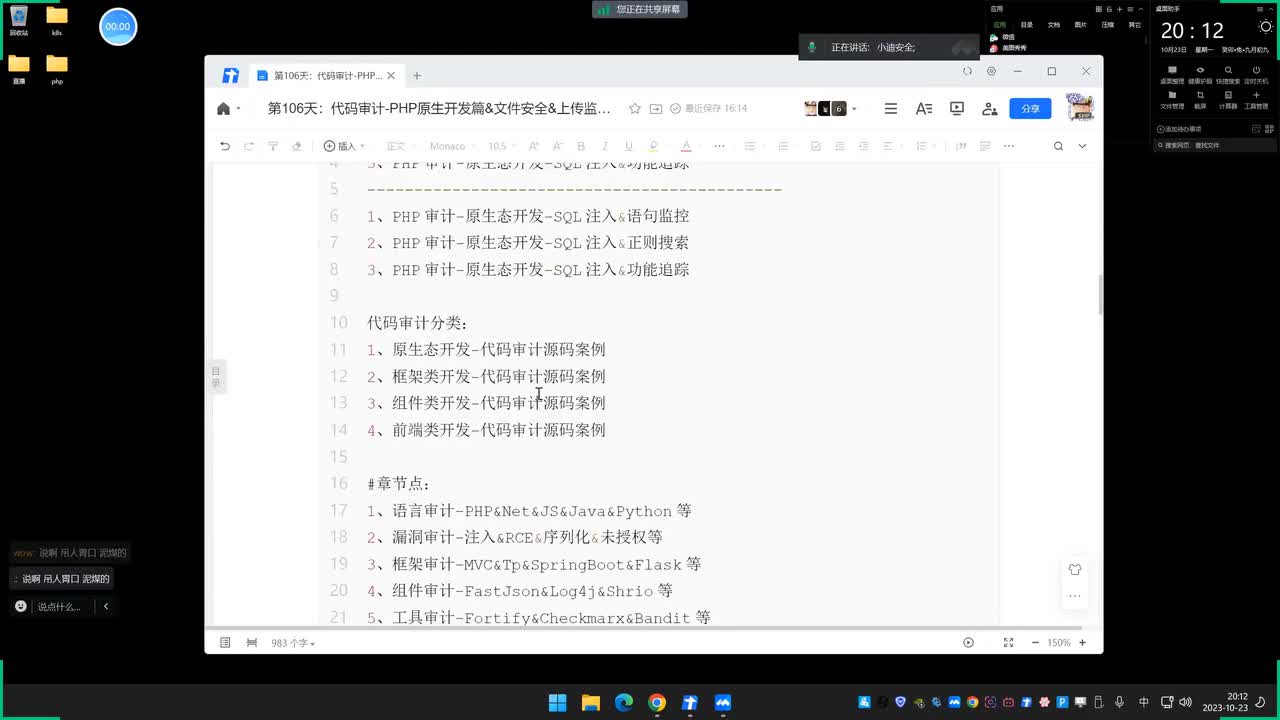Toggle fullscreen view in status bar
Viewport: 1280px width, 720px height.
point(1008,643)
